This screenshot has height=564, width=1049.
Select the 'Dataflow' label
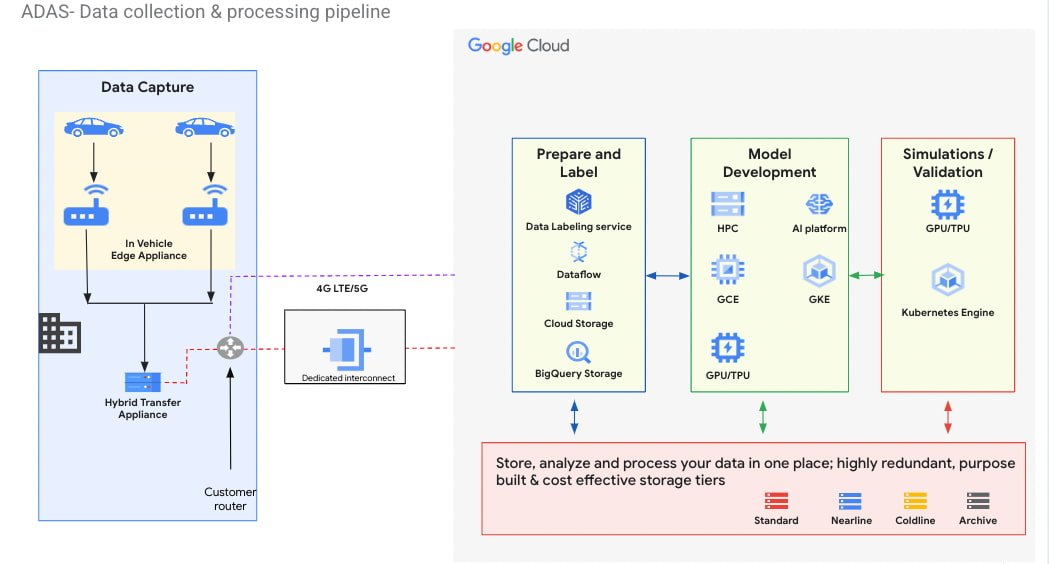(579, 274)
